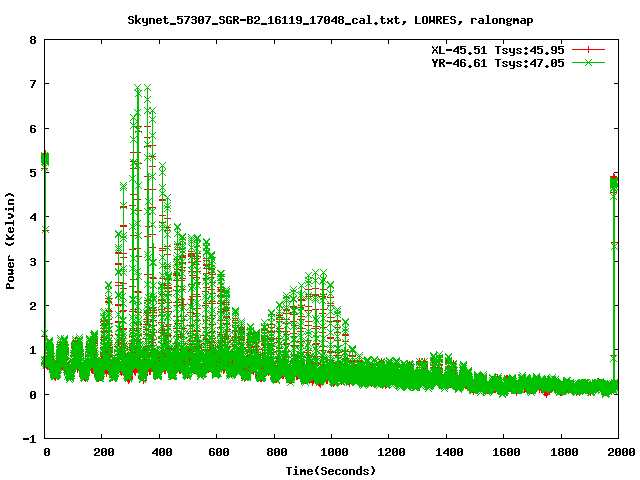The width and height of the screenshot is (640, 480).
Task: Click the x-axis tick label 1000
Action: (x=334, y=452)
